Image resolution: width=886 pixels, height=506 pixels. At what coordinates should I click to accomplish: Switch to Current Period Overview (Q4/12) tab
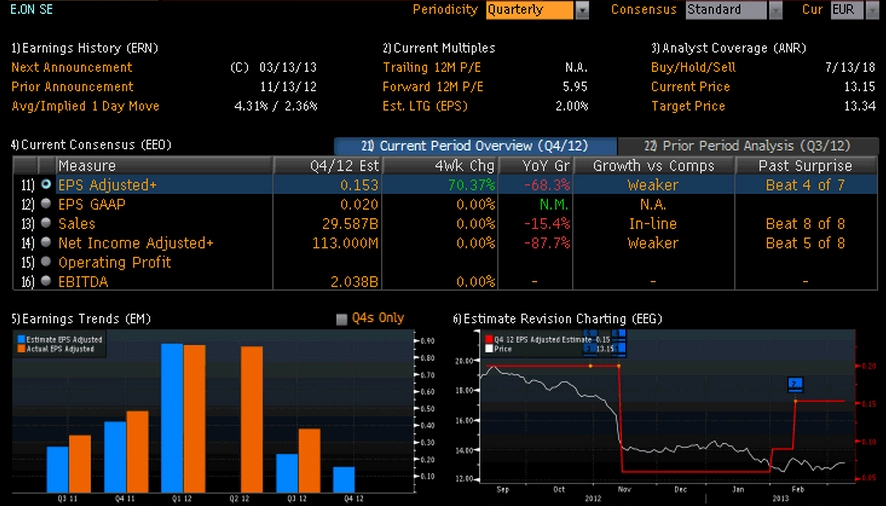point(475,146)
